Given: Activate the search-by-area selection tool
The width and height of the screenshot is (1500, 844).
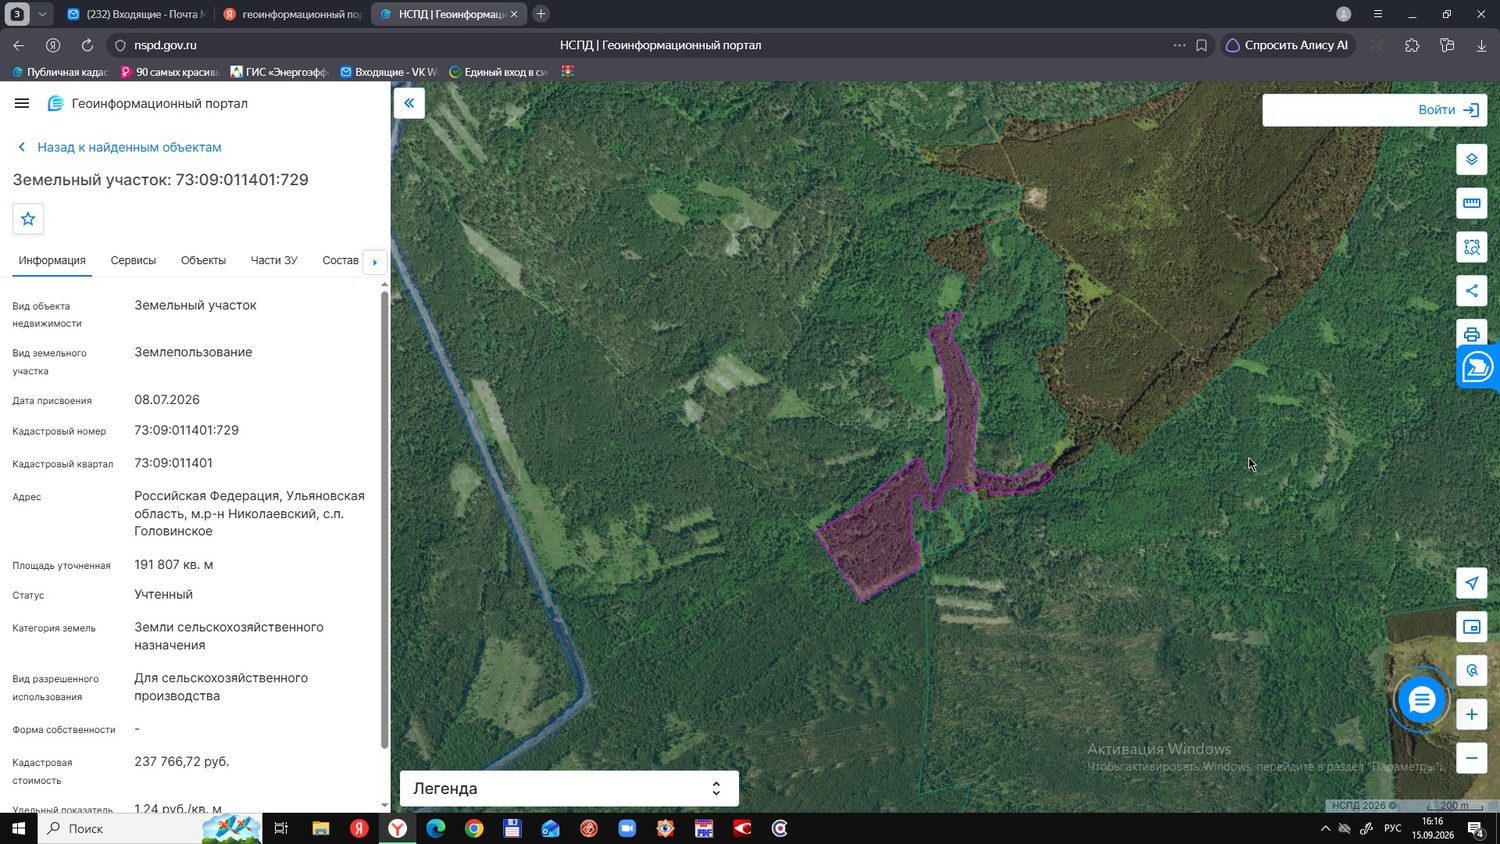Looking at the screenshot, I should (x=1471, y=247).
